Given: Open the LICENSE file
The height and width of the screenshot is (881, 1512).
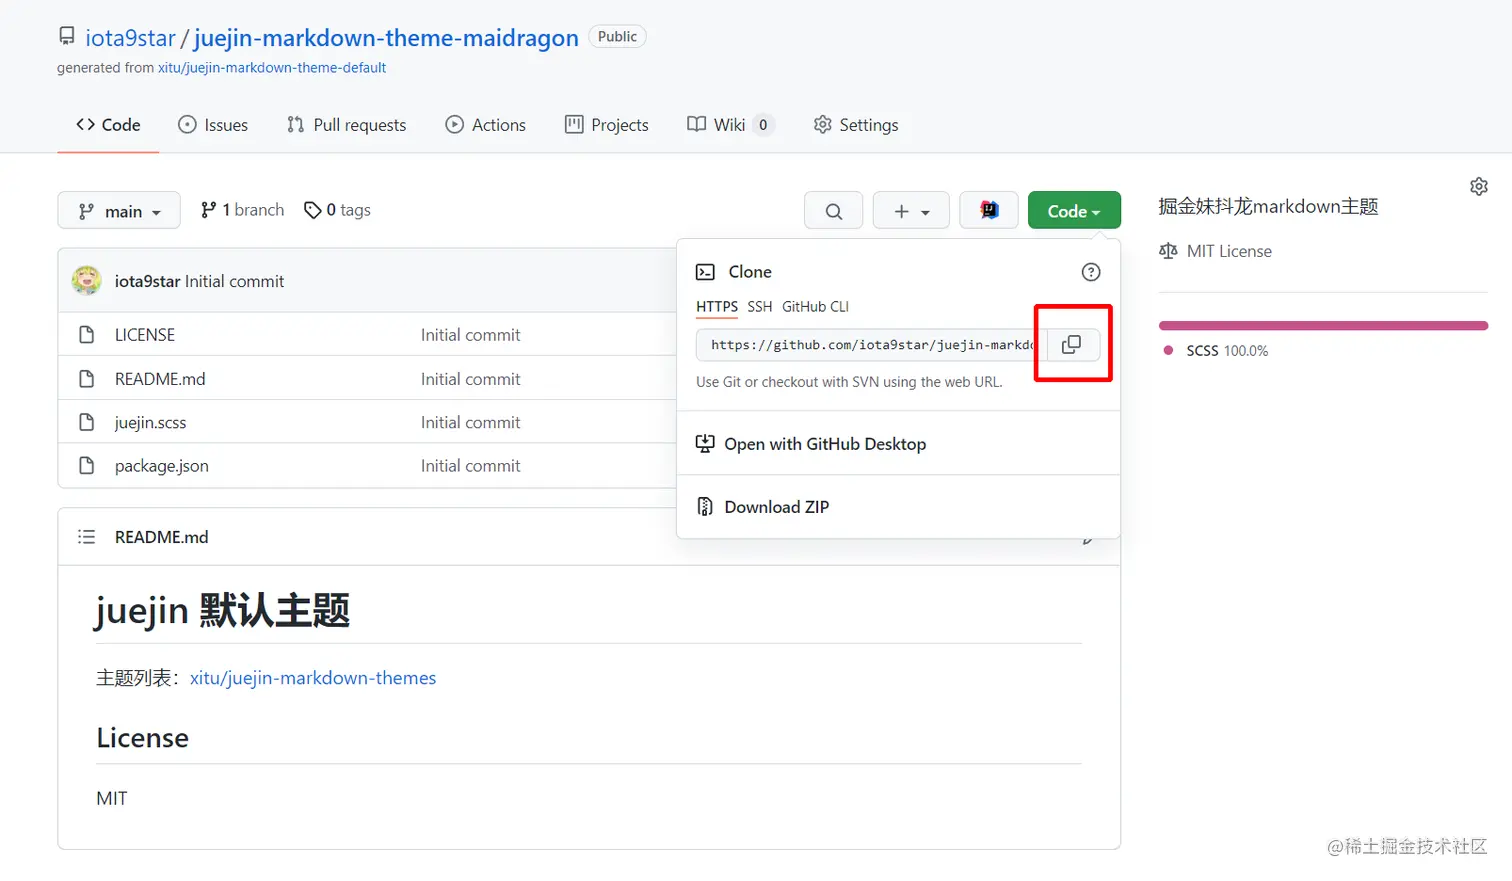Looking at the screenshot, I should (x=145, y=335).
